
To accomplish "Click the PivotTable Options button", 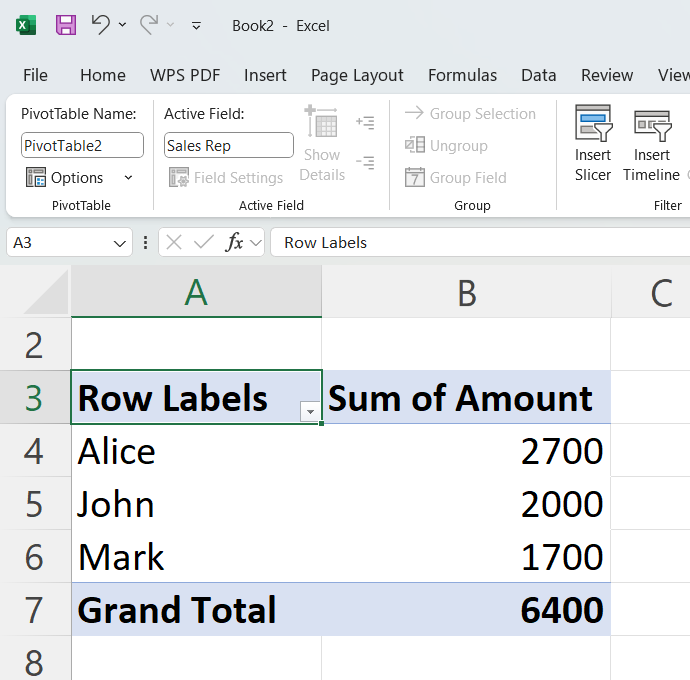I will (64, 177).
